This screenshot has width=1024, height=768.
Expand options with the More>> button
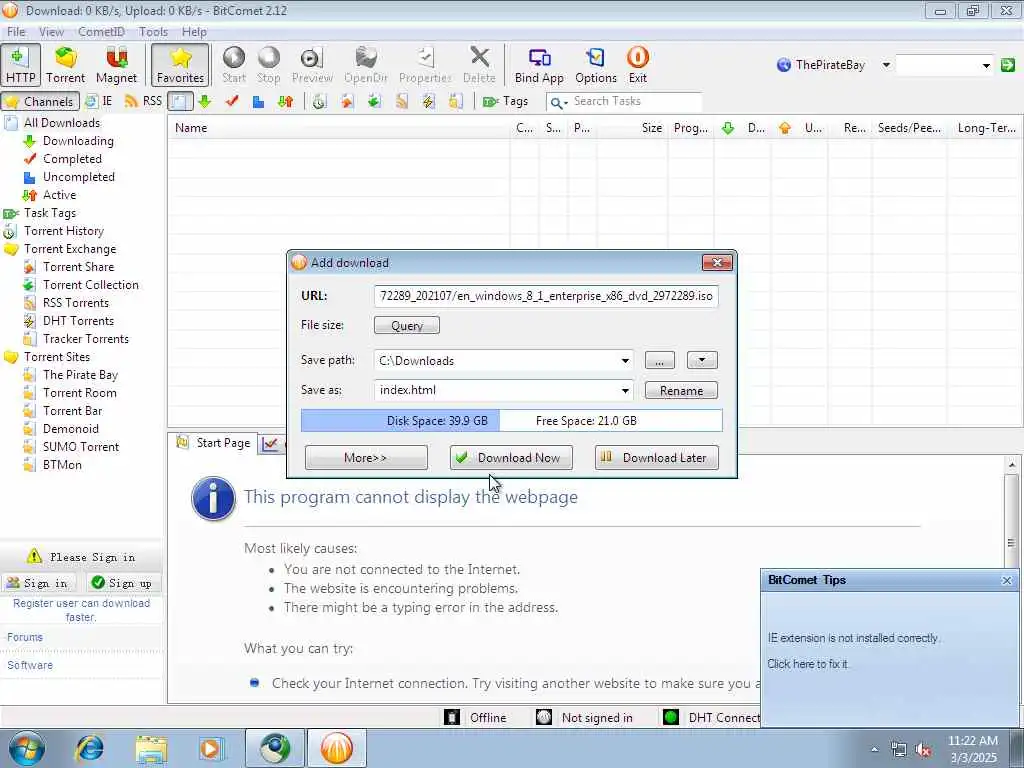[x=366, y=458]
